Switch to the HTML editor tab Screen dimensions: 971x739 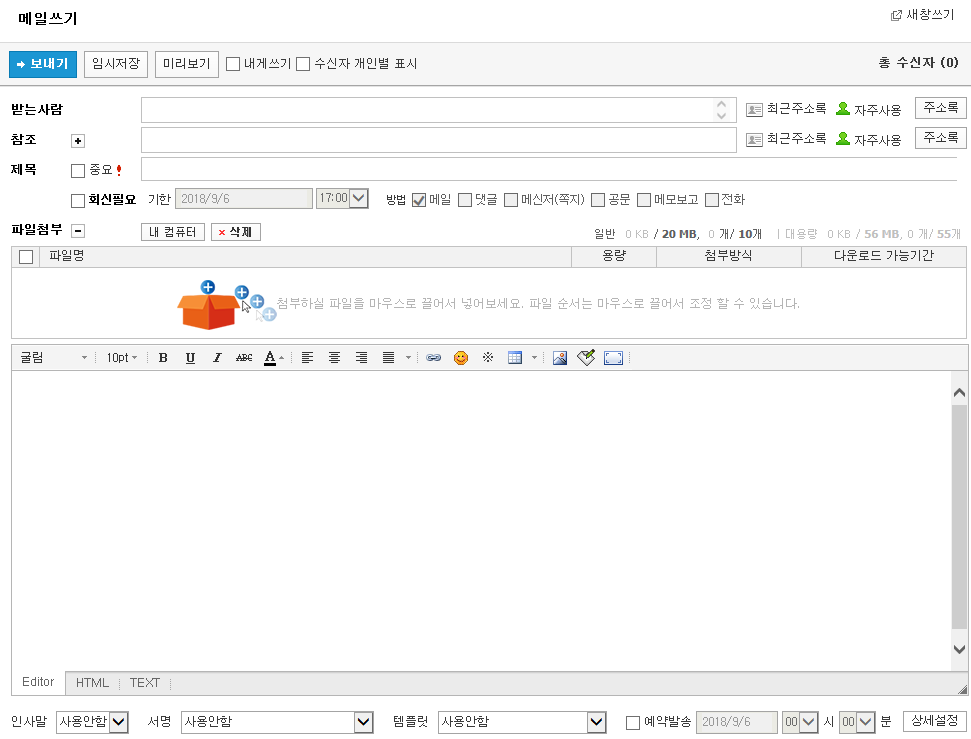92,683
